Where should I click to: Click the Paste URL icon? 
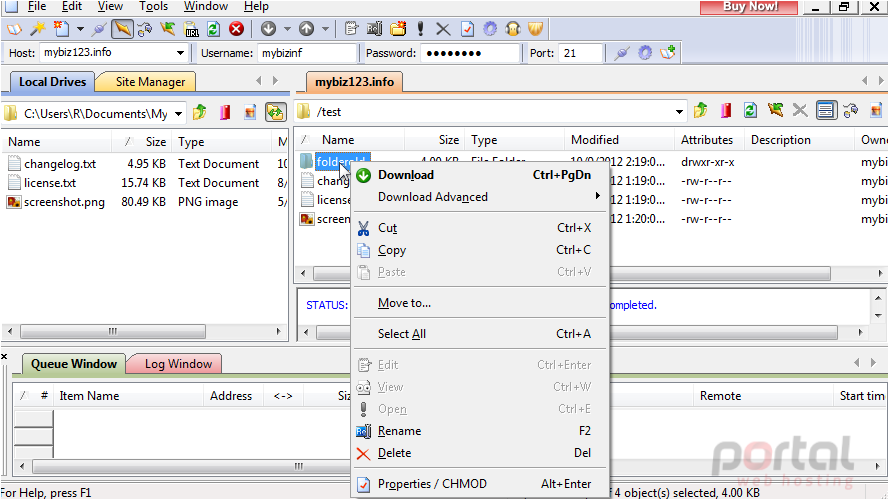coord(192,28)
